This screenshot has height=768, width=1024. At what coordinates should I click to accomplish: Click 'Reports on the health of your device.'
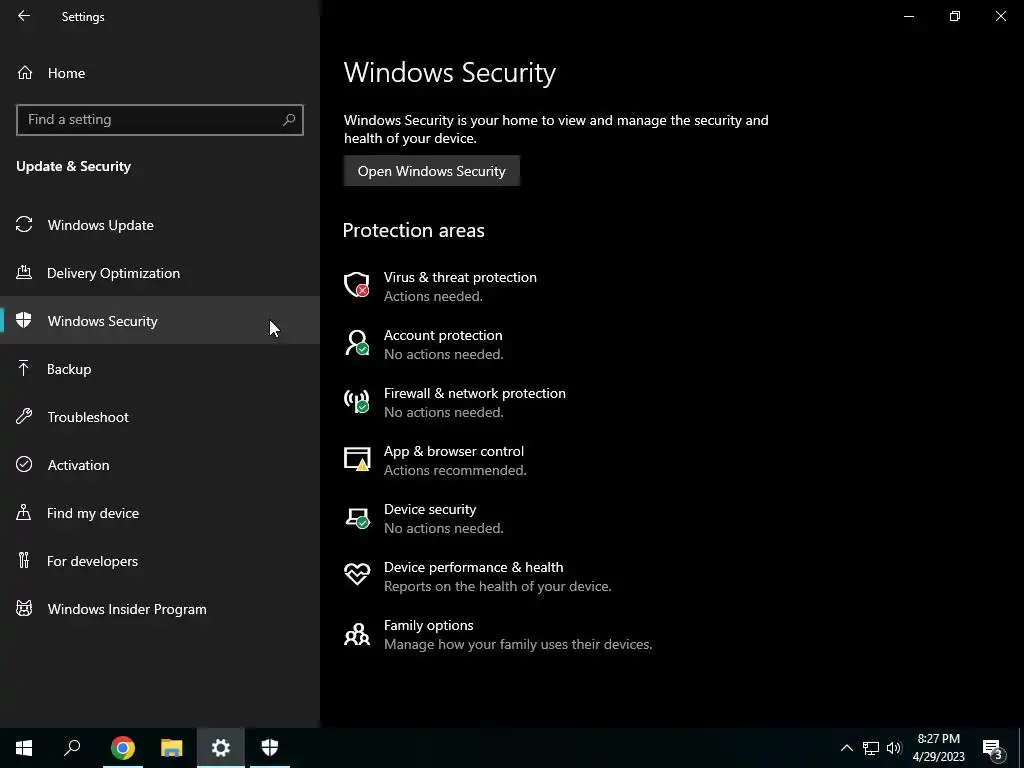pyautogui.click(x=497, y=586)
